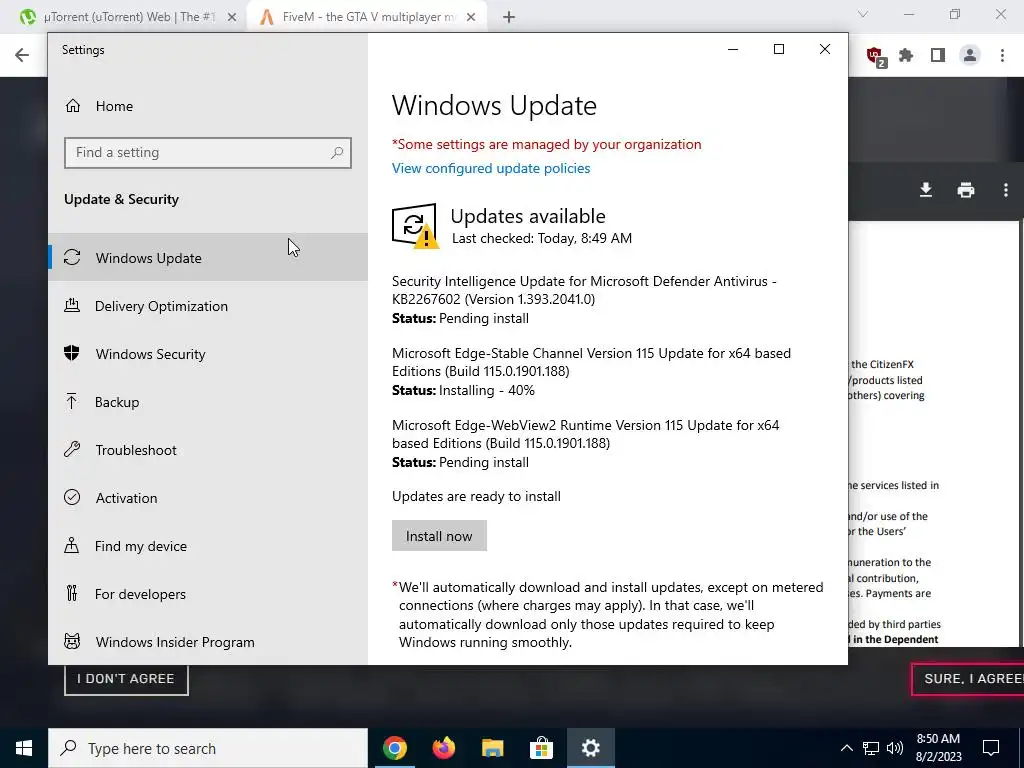This screenshot has height=768, width=1024.
Task: Click the network tray icon
Action: tap(871, 748)
